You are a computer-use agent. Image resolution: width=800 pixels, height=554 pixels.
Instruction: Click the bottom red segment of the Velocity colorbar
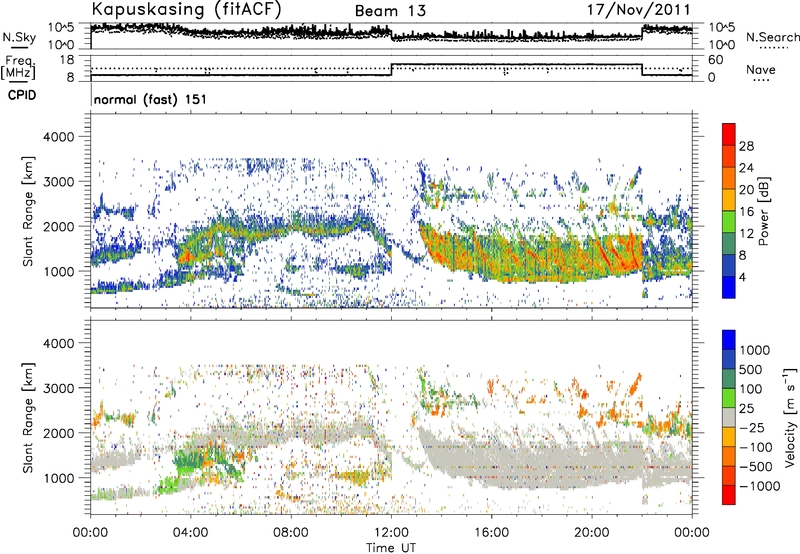pos(729,495)
